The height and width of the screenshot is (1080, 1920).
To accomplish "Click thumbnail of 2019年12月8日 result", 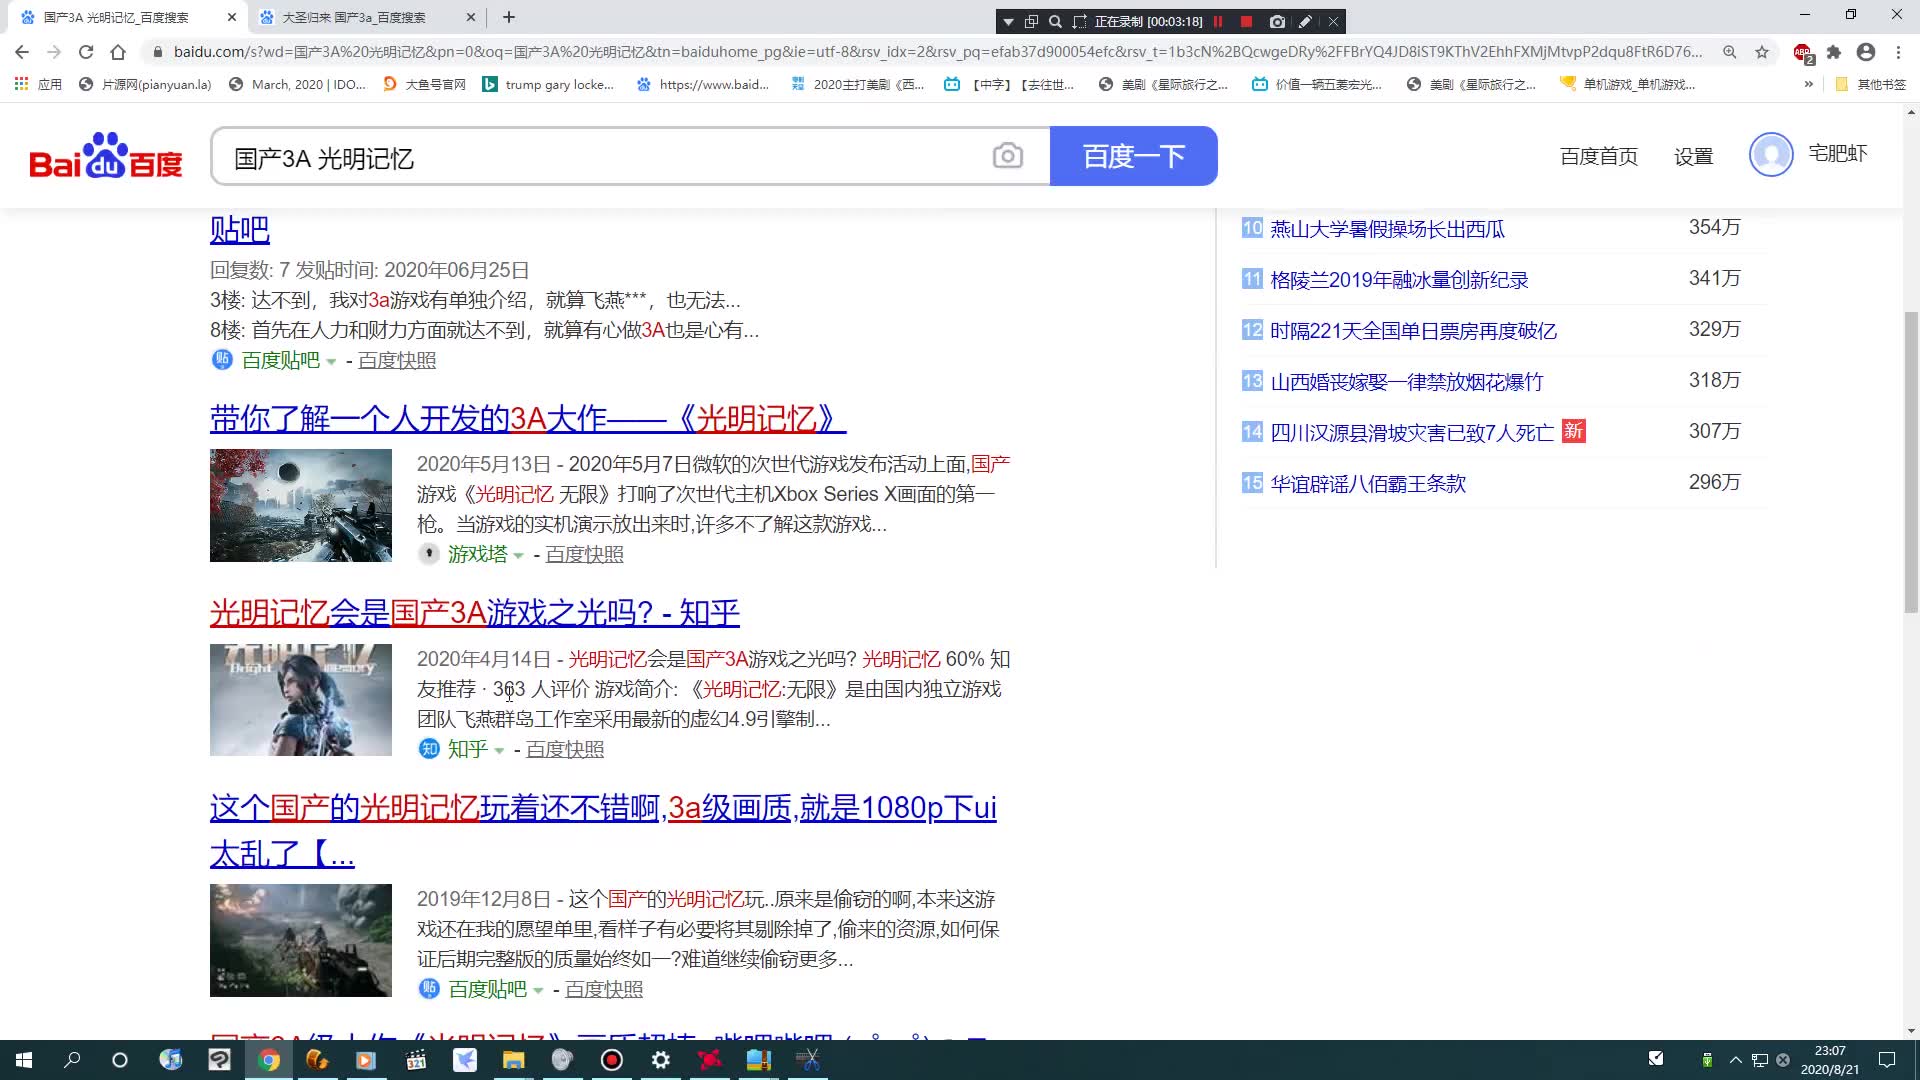I will coord(301,940).
